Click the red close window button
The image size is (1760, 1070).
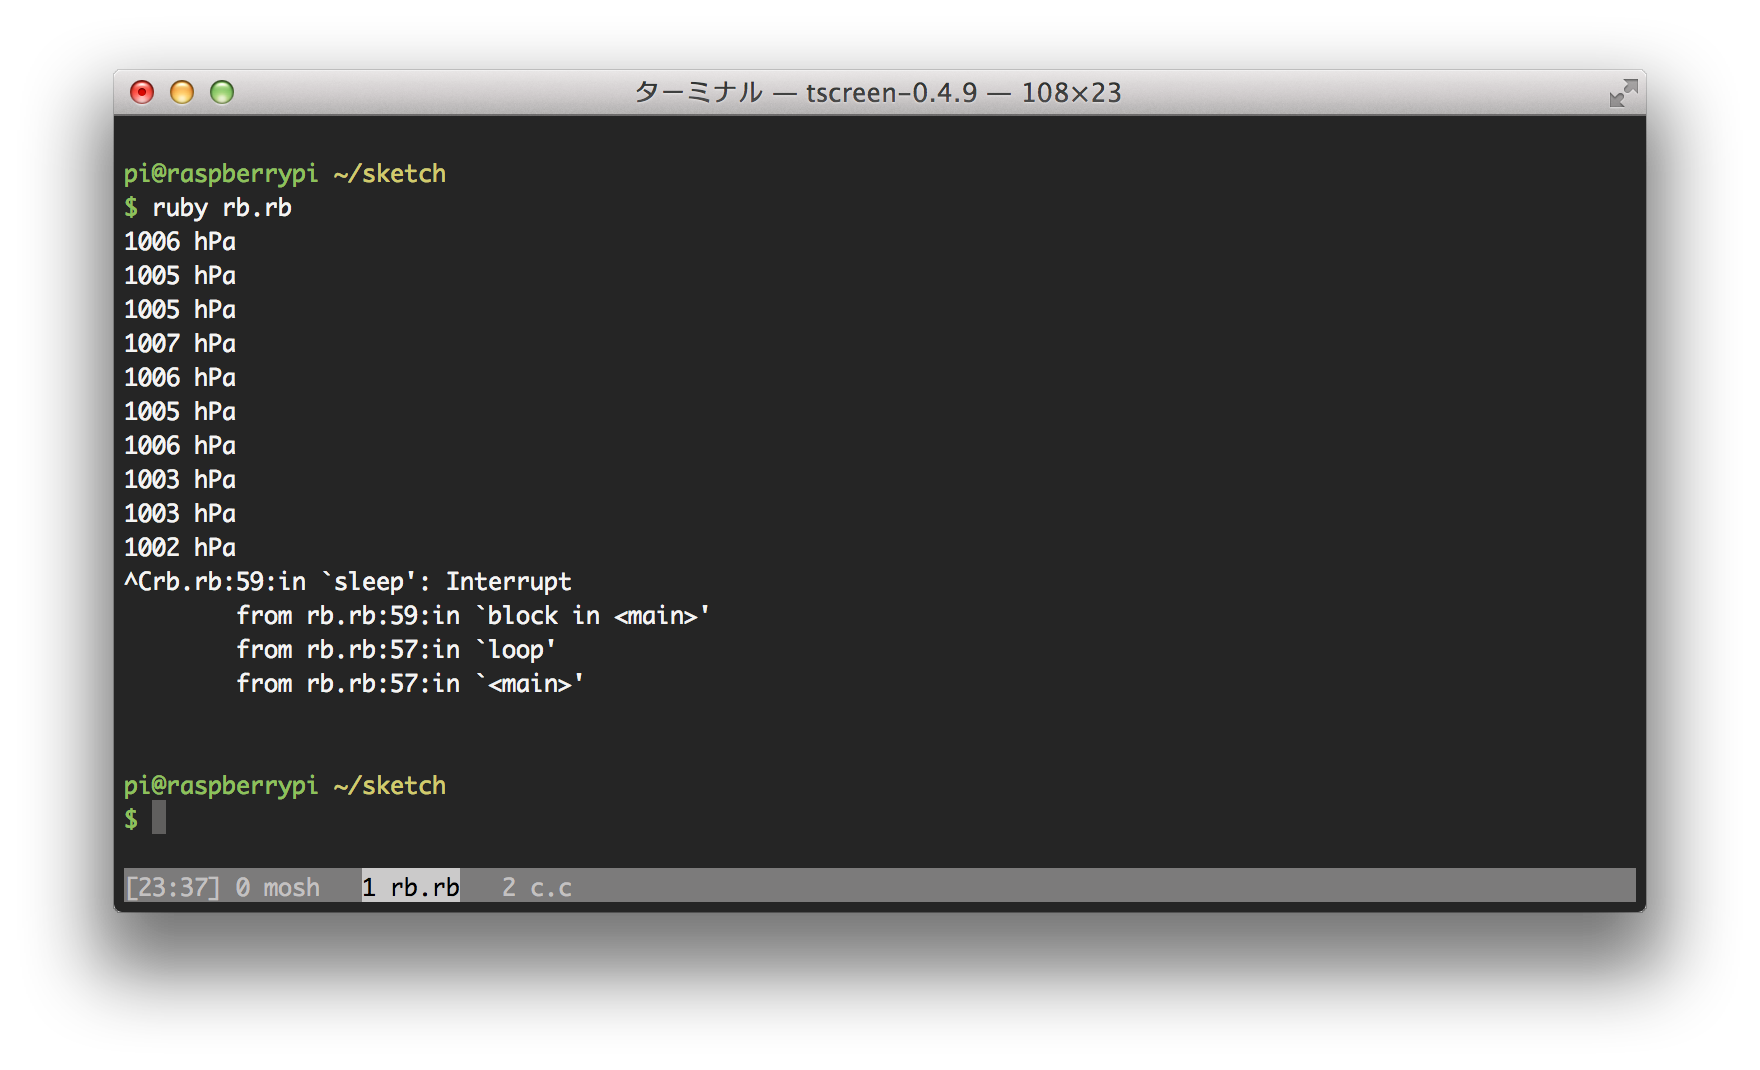(x=142, y=93)
